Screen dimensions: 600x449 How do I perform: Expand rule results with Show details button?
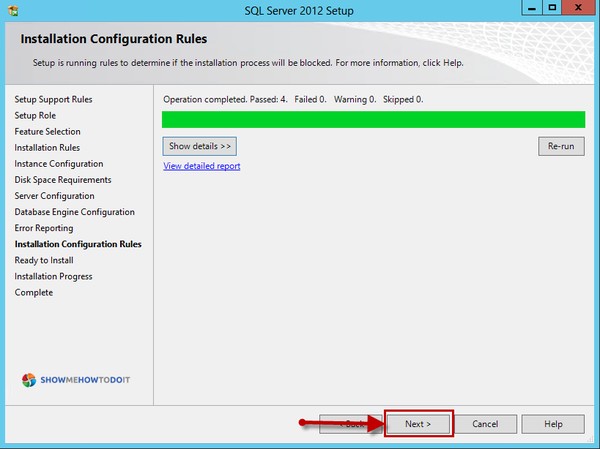coord(200,146)
